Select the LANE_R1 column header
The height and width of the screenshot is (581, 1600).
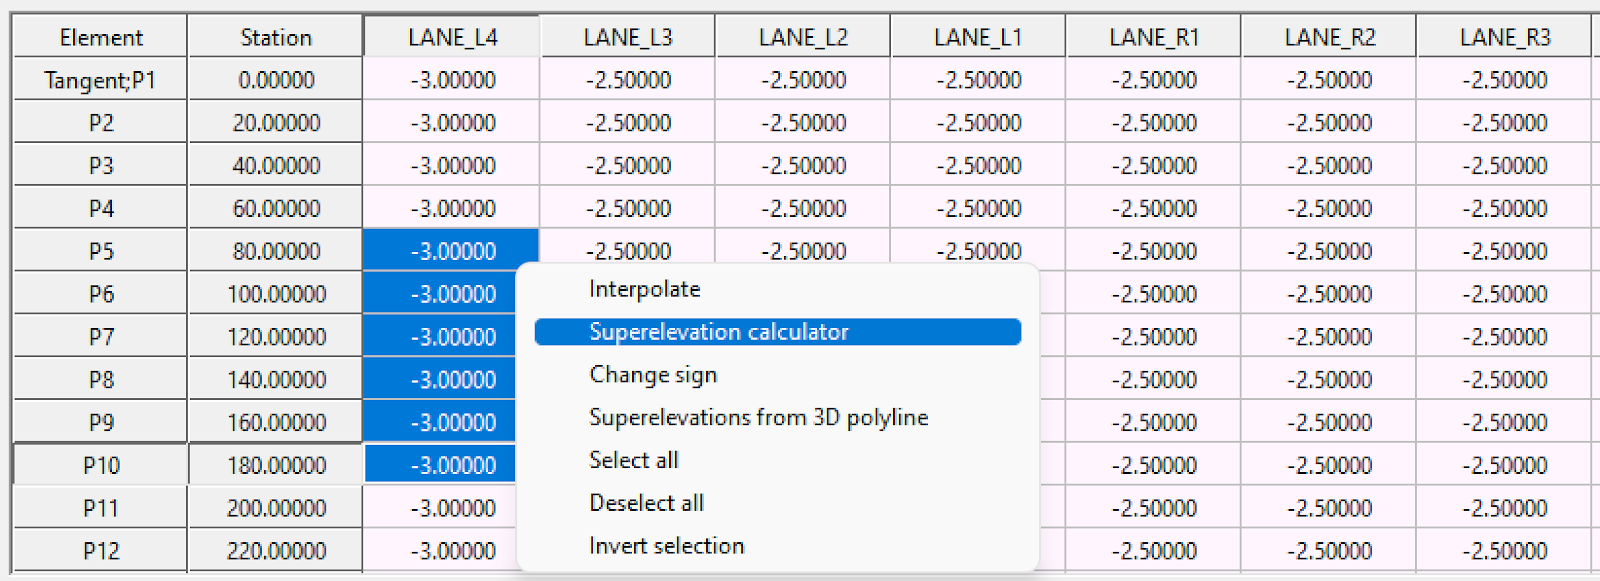(1153, 38)
